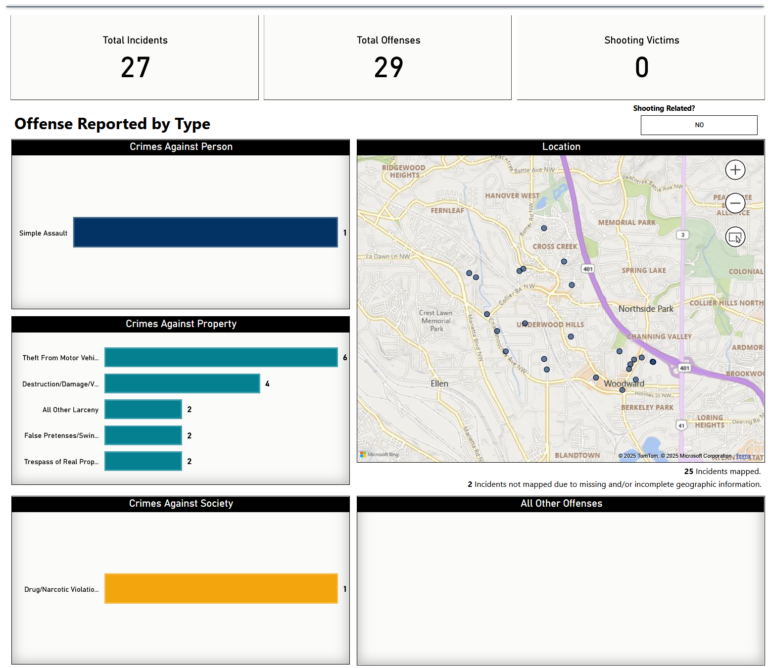Viewport: 768px width, 668px height.
Task: Click the Total Offenses card
Action: point(388,57)
